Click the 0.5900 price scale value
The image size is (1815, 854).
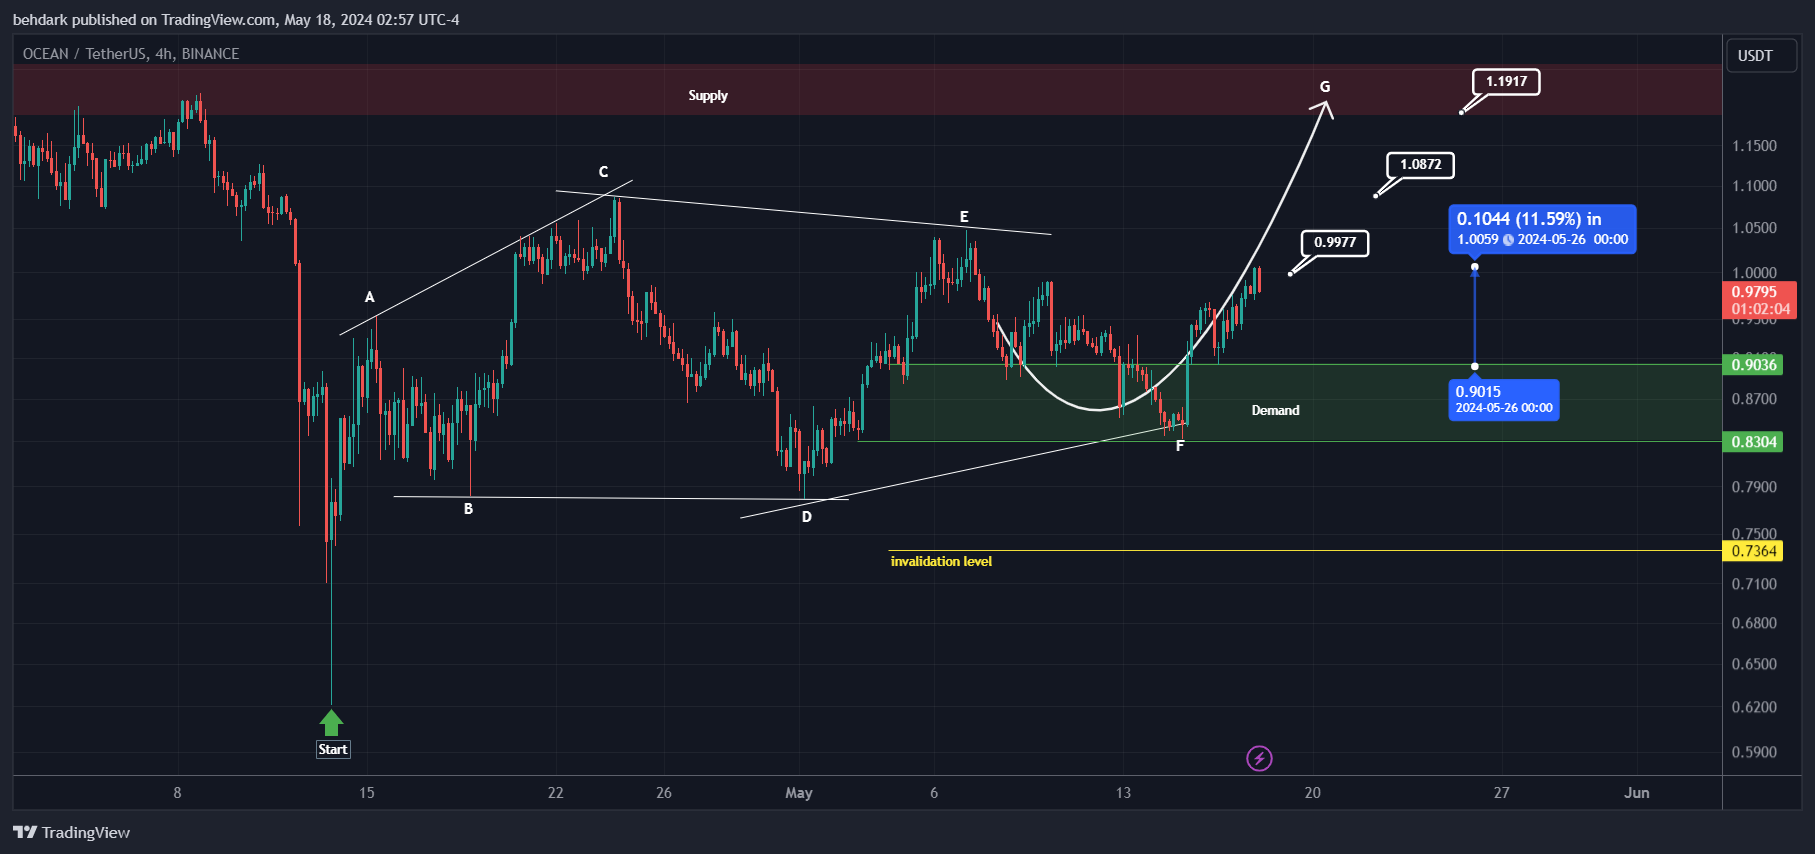[x=1754, y=752]
